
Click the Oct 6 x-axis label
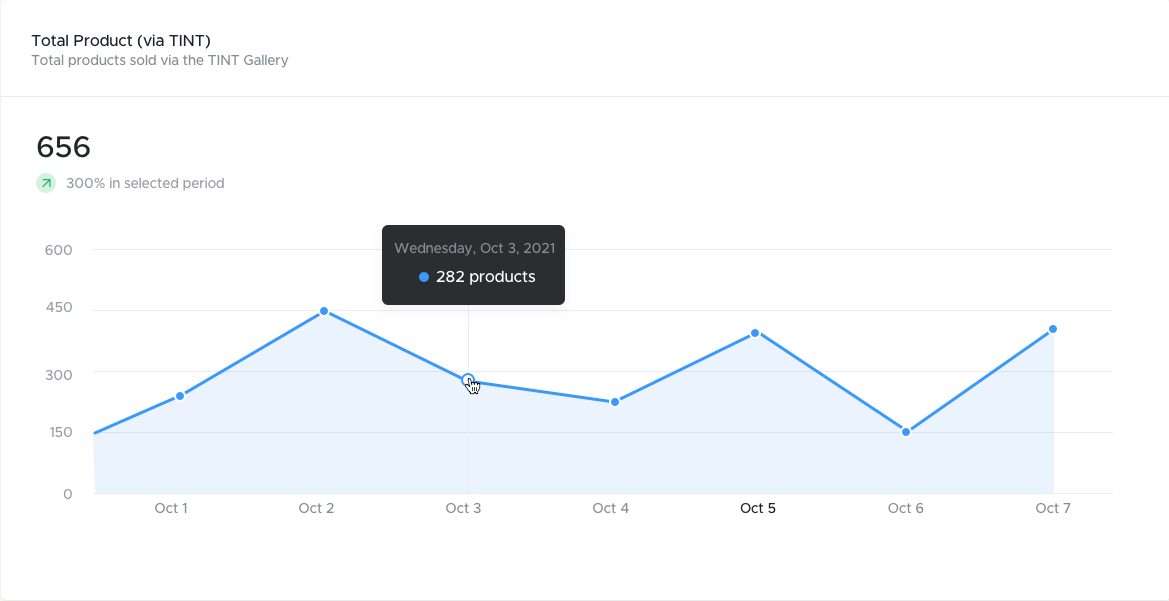click(905, 508)
